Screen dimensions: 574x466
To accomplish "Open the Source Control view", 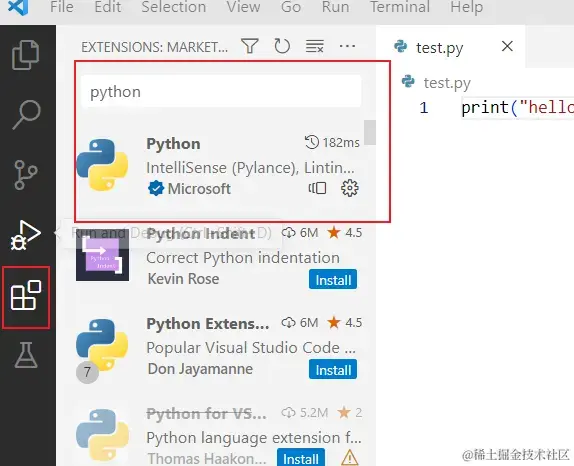I will point(26,175).
